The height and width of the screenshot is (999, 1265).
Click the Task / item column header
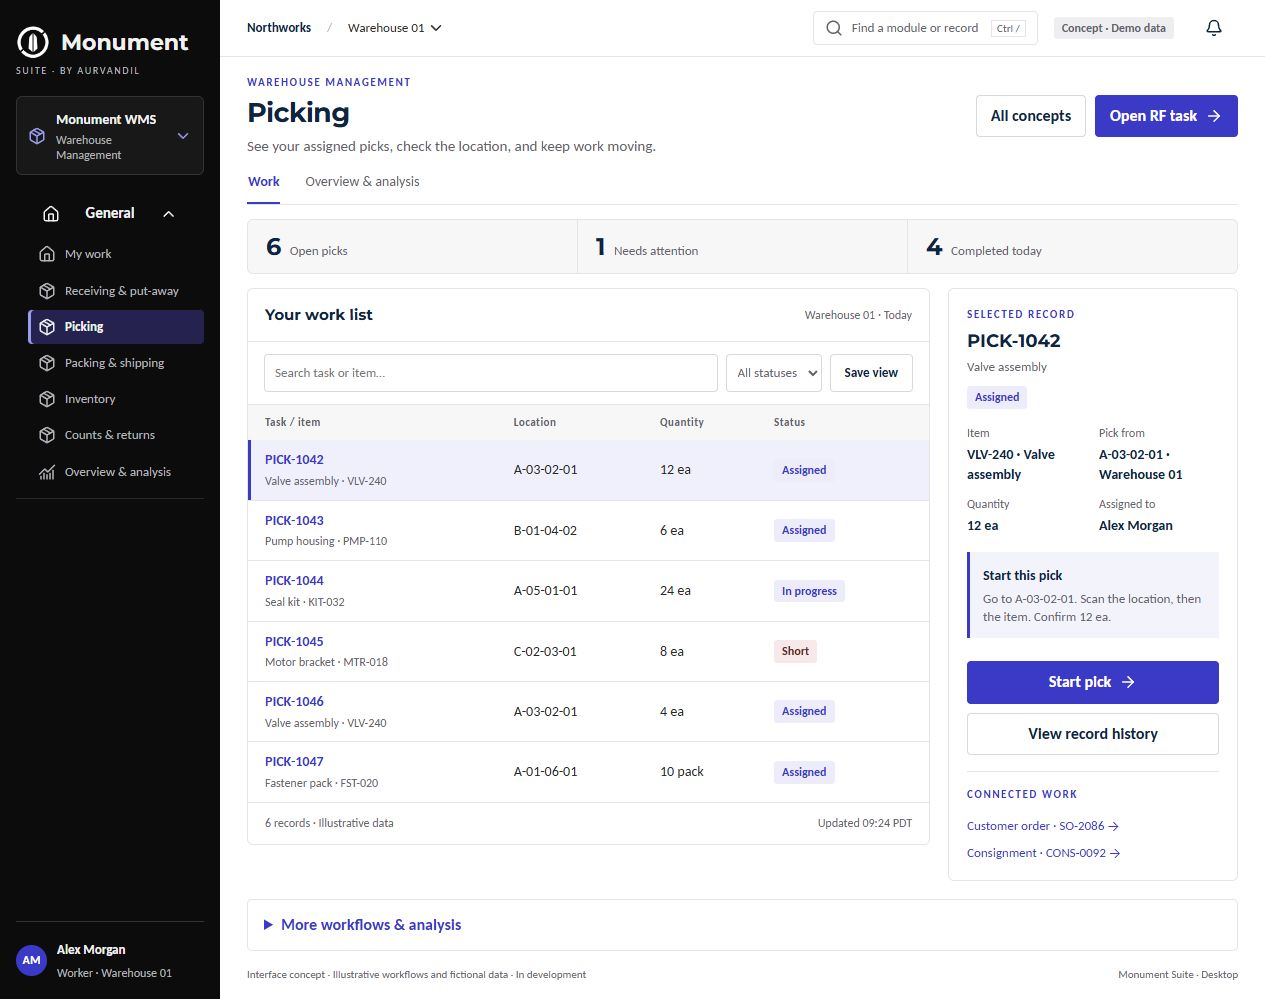(x=293, y=422)
